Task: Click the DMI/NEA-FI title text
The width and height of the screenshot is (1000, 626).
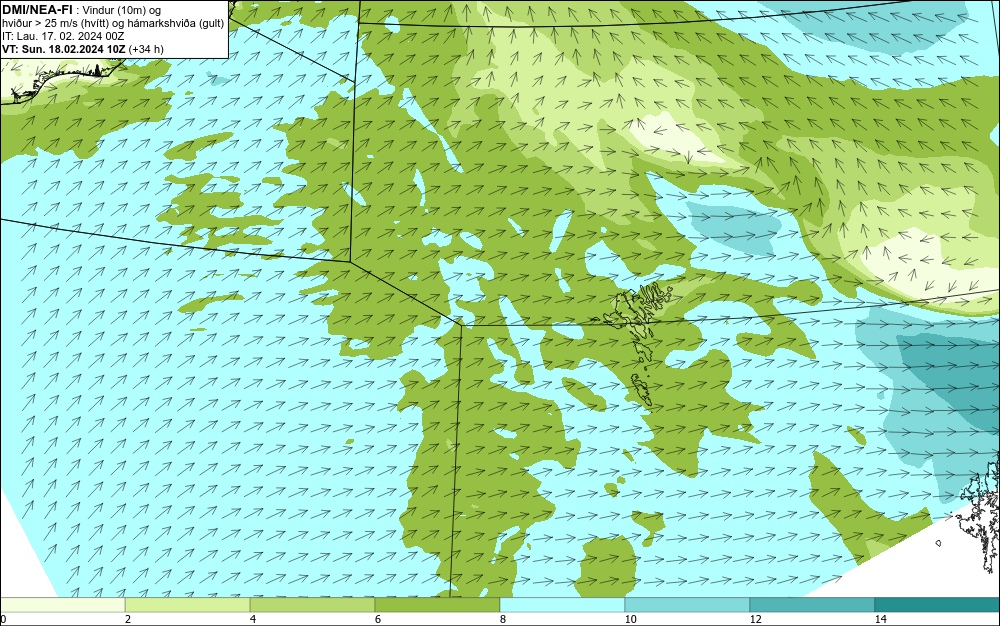Action: [x=37, y=10]
